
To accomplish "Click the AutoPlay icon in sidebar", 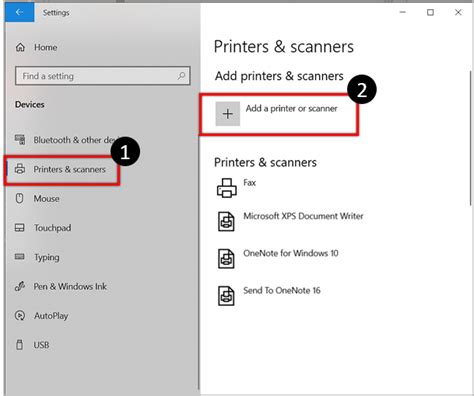I will 20,315.
